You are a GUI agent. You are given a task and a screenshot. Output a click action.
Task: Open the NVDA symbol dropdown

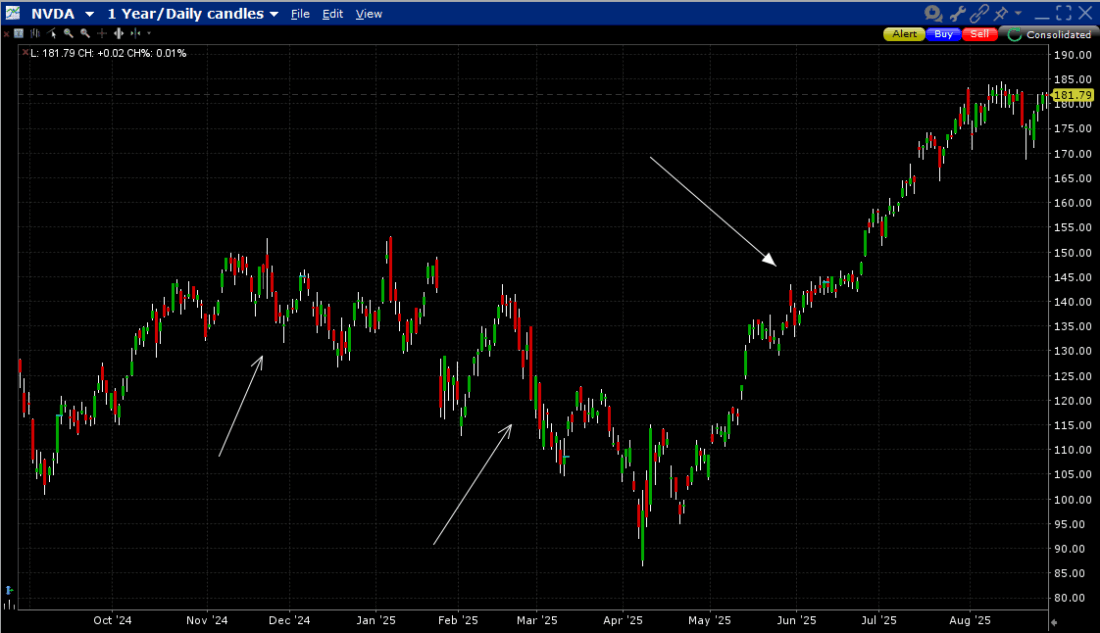[90, 14]
